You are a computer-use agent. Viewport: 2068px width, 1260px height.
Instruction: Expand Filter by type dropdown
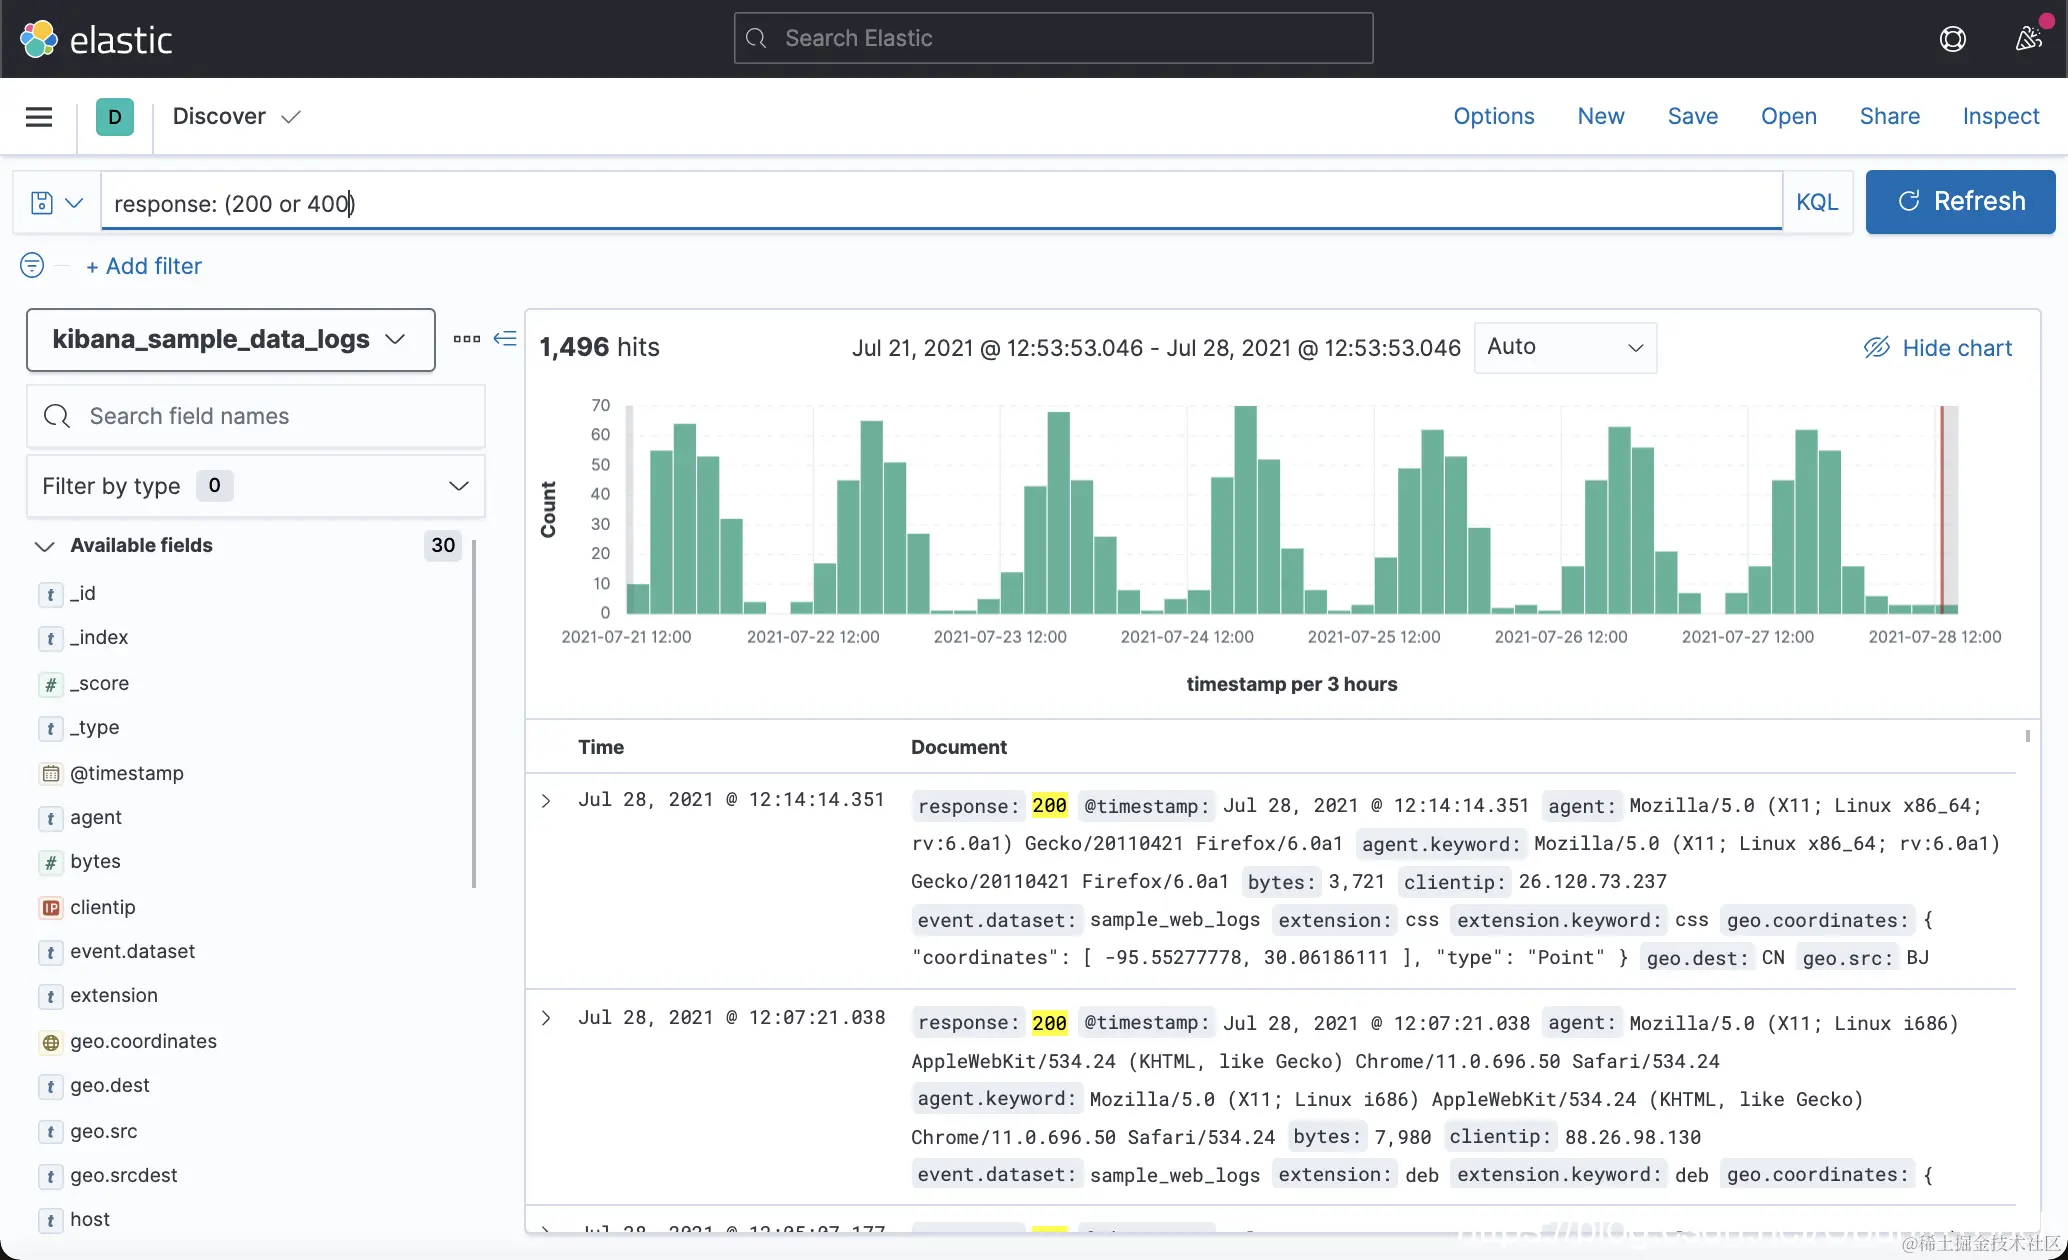[x=256, y=486]
